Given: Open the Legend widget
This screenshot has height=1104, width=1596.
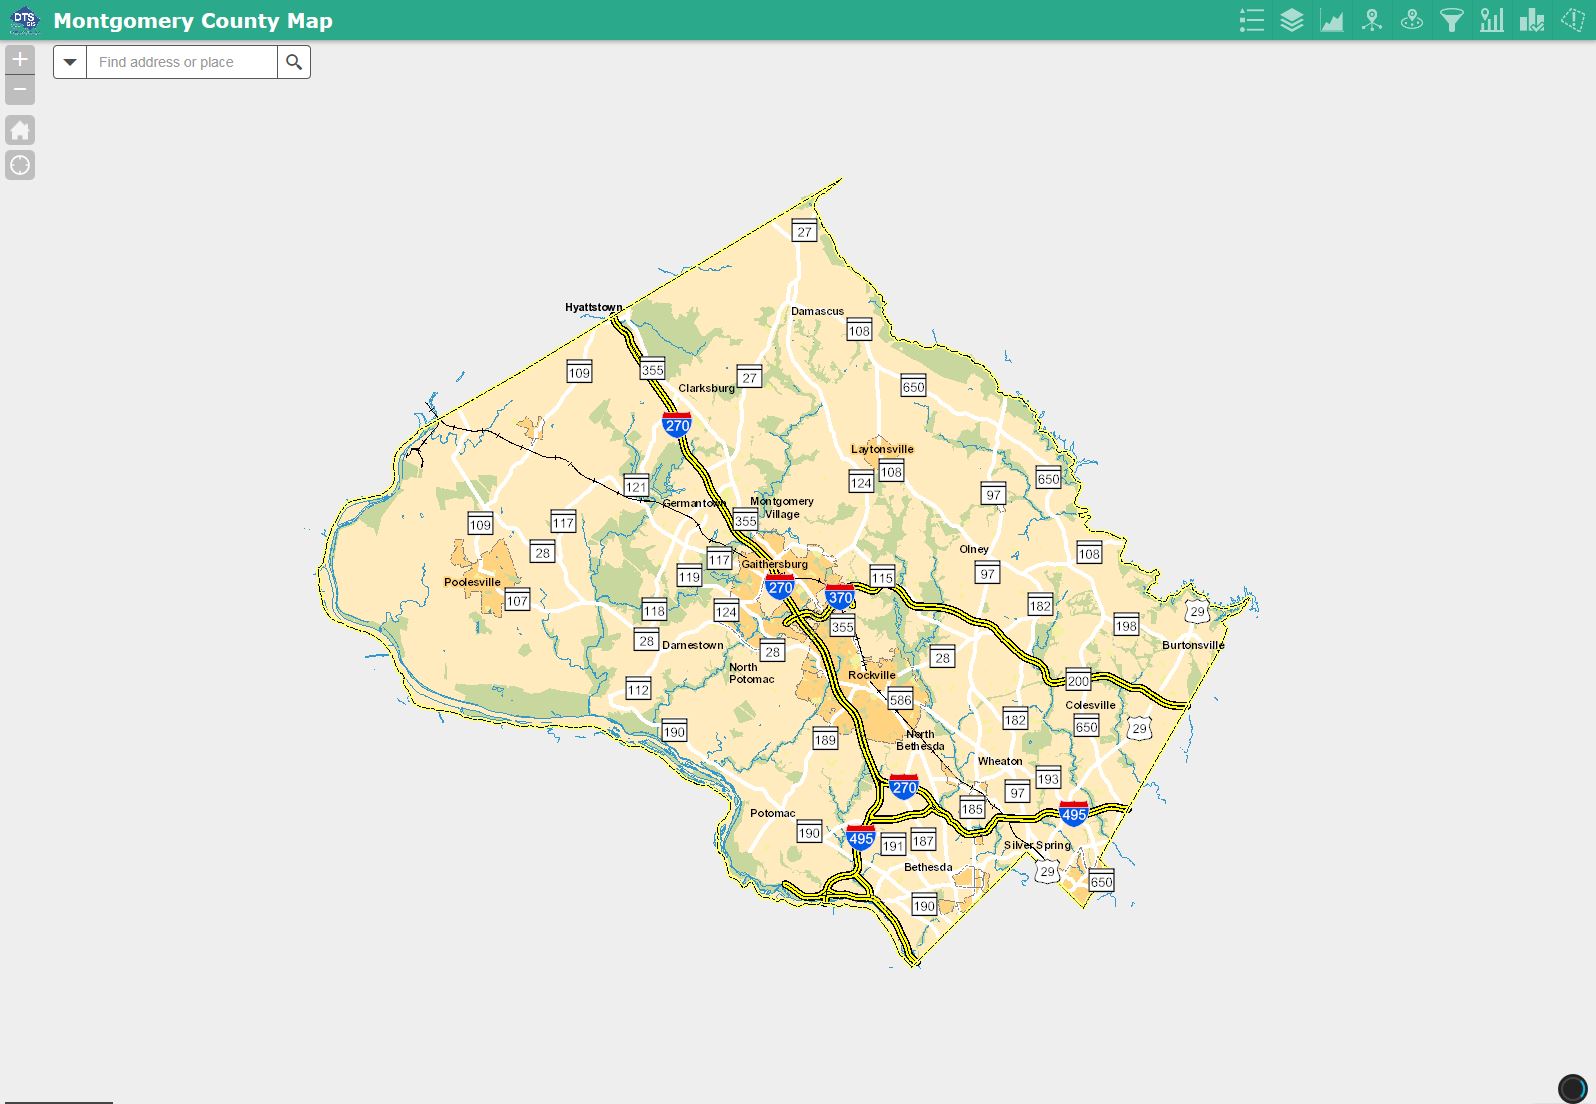Looking at the screenshot, I should click(1251, 20).
